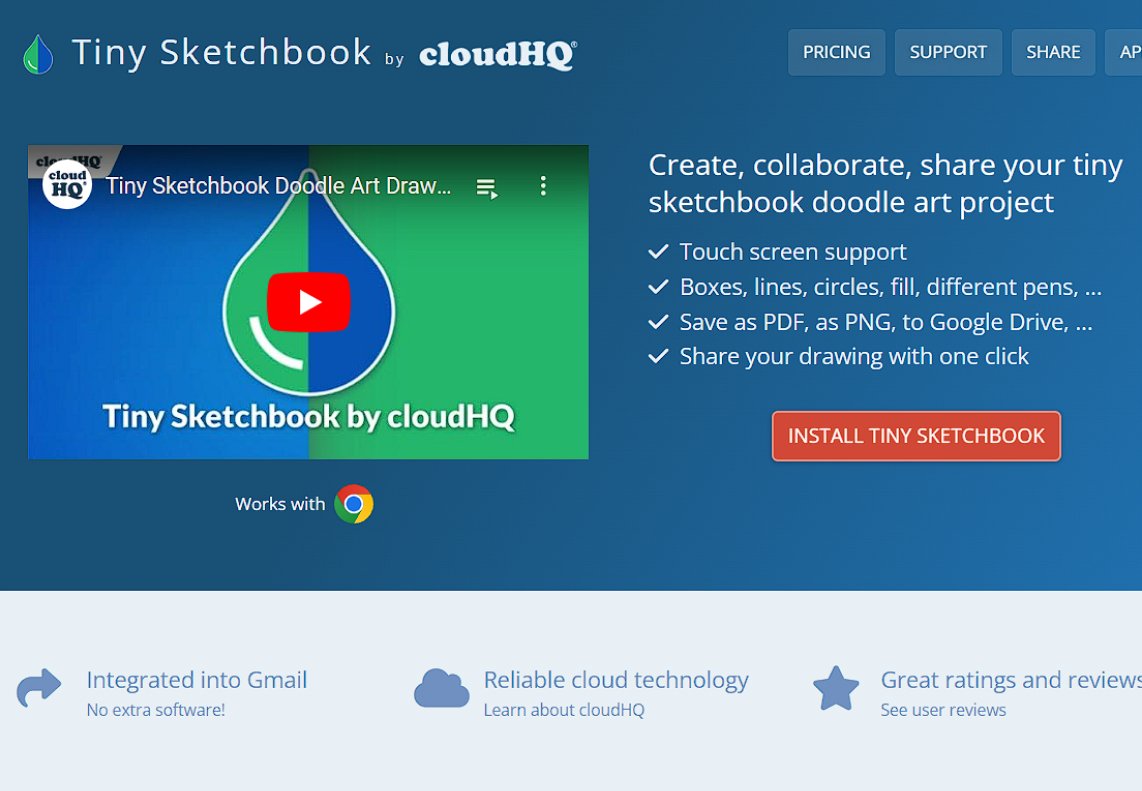Open Reliable cloud technology heading

tap(616, 680)
